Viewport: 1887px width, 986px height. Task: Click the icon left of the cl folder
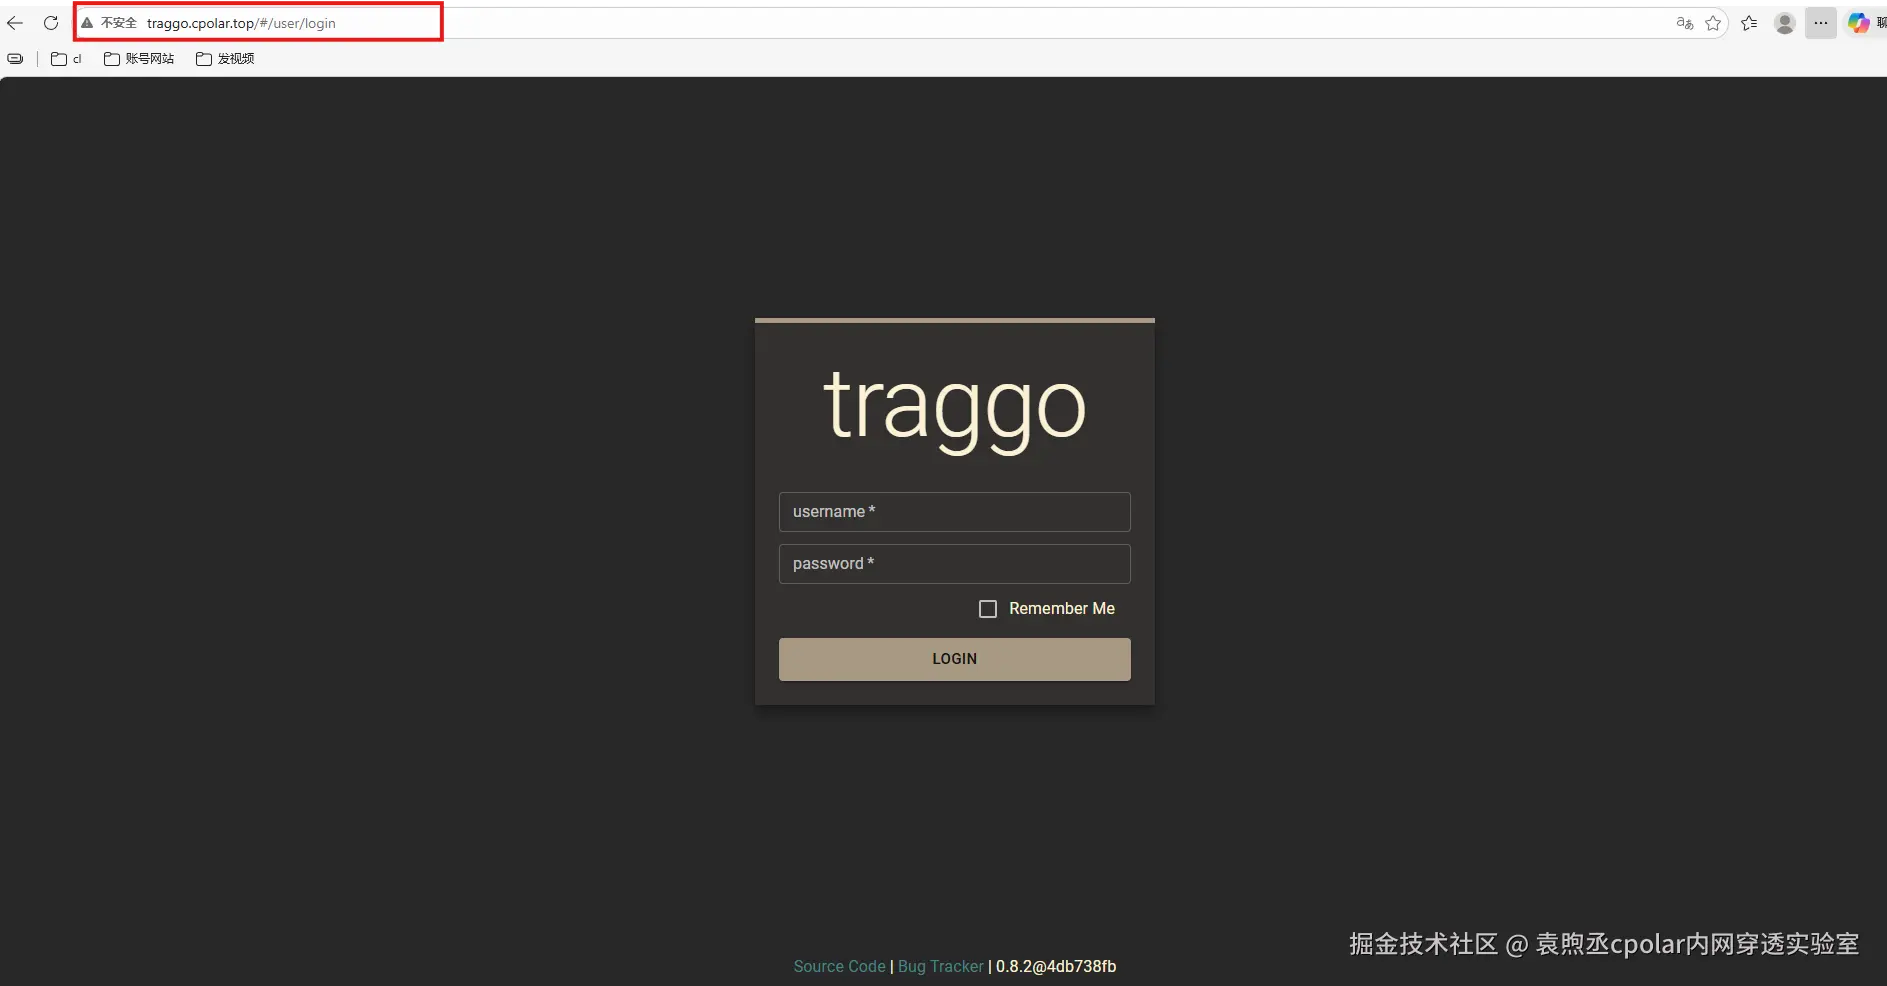tap(15, 59)
